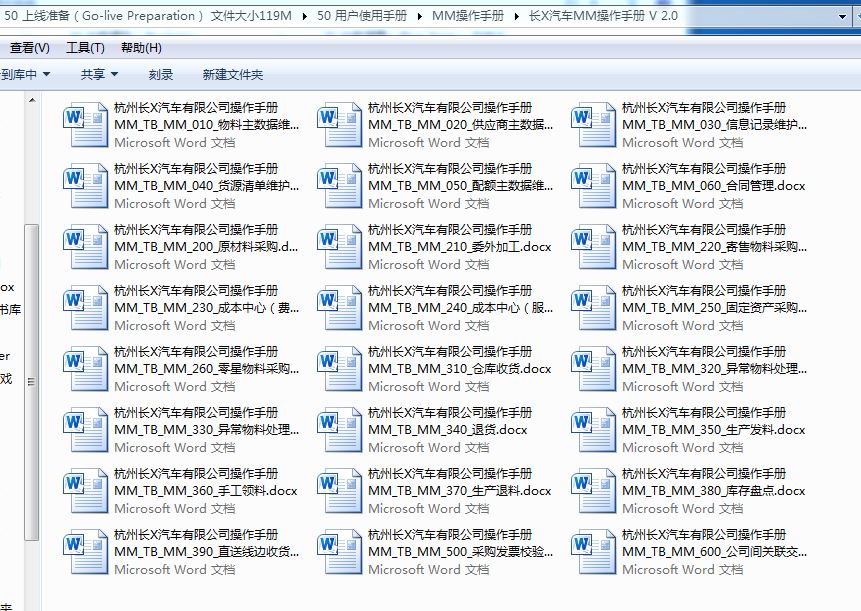The image size is (861, 611).
Task: Open the 共享 dropdown in the toolbar
Action: (99, 74)
